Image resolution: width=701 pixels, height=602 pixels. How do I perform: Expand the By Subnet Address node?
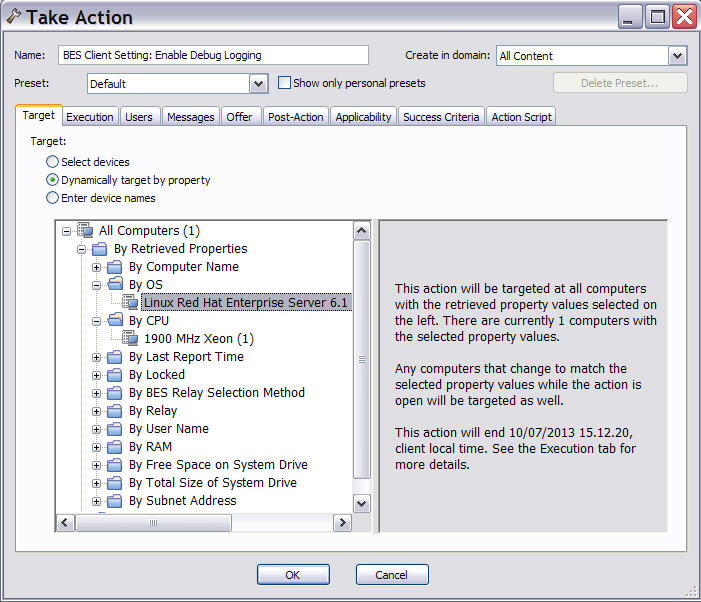coord(97,501)
